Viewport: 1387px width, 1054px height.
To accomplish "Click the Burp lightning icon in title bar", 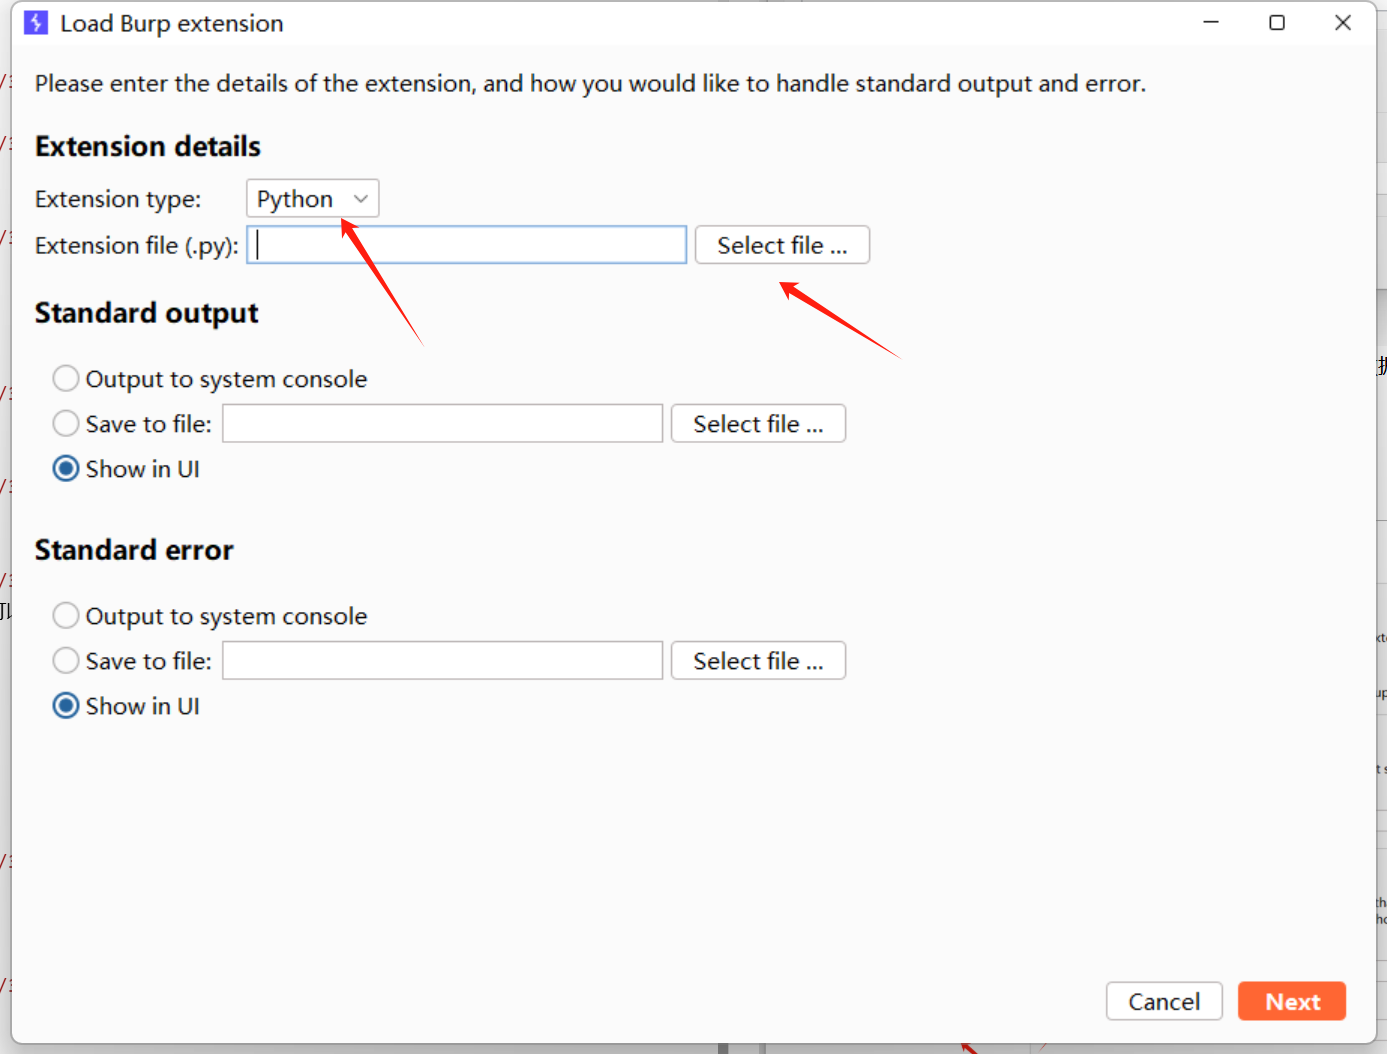I will point(36,22).
